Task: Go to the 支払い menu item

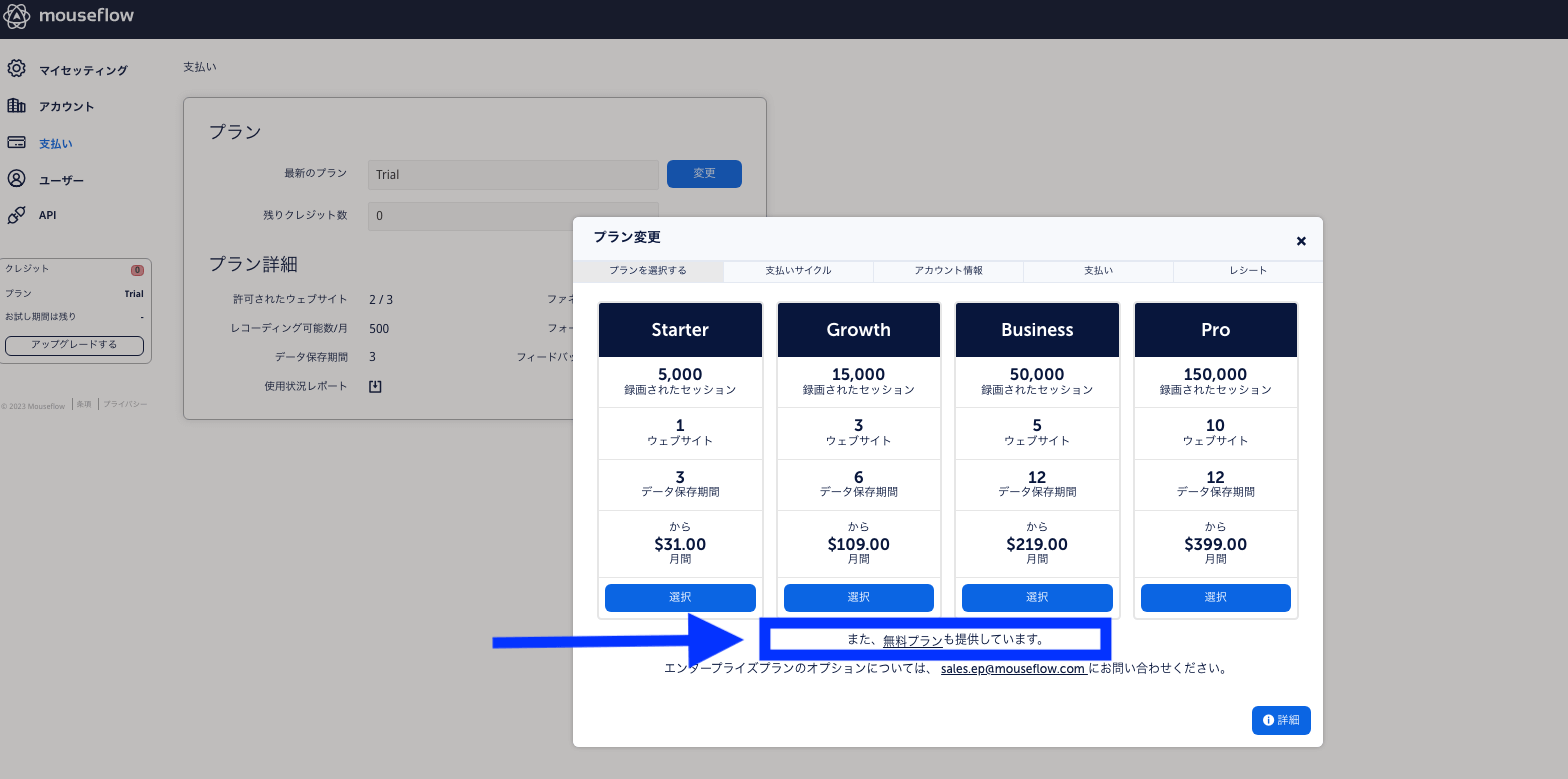Action: 55,144
